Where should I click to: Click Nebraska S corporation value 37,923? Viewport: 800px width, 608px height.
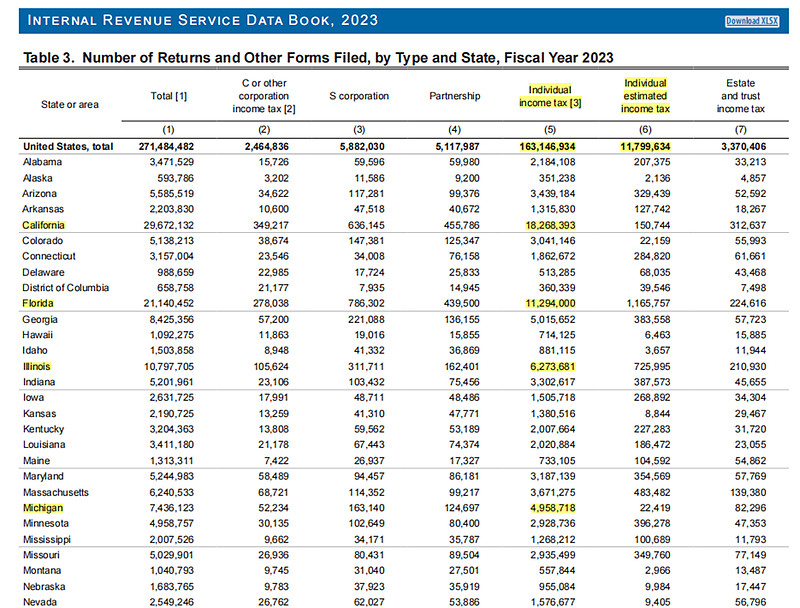click(369, 587)
